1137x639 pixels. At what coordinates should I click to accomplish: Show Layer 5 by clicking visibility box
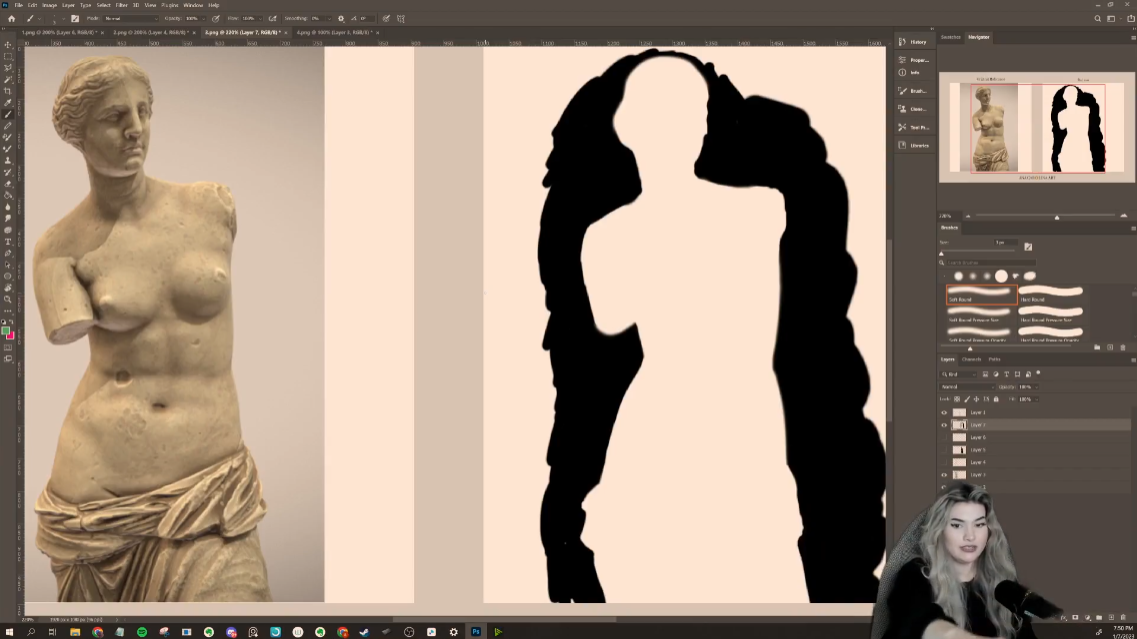pyautogui.click(x=944, y=450)
